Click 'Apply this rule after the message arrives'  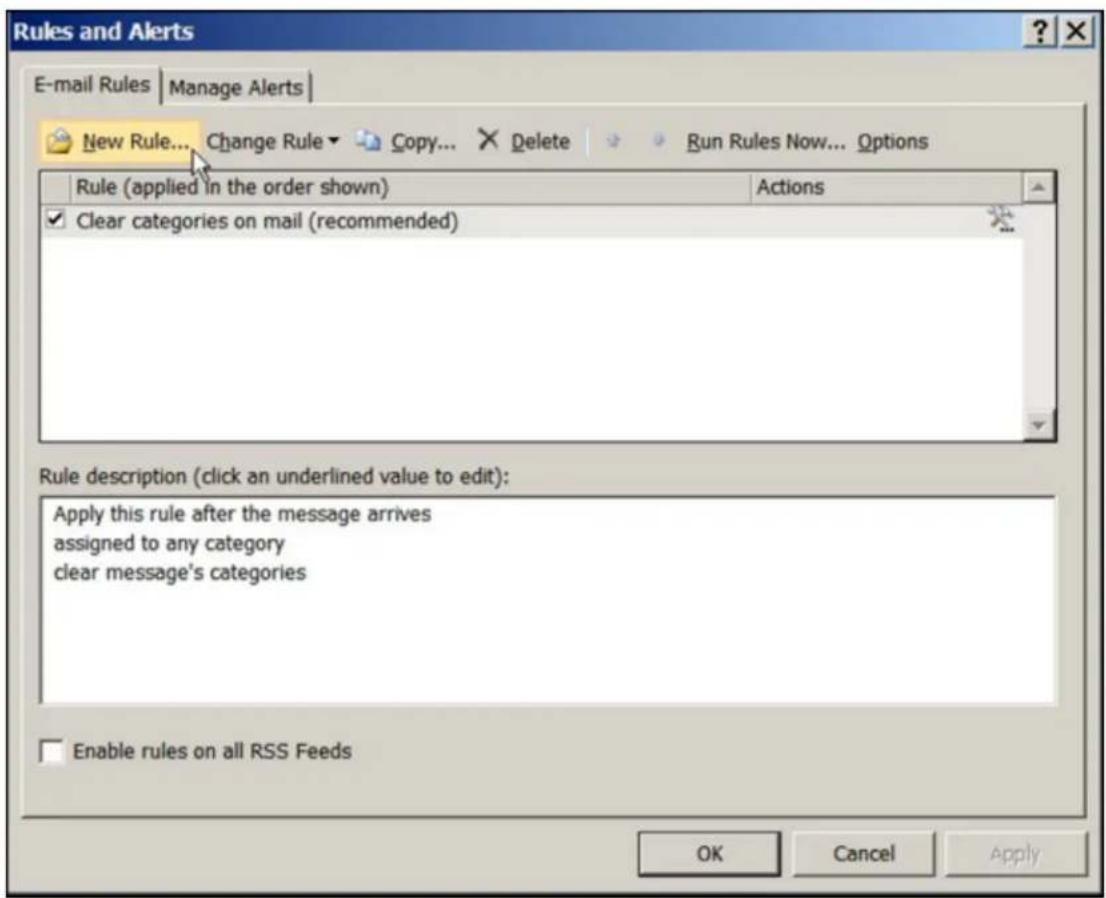pyautogui.click(x=242, y=514)
